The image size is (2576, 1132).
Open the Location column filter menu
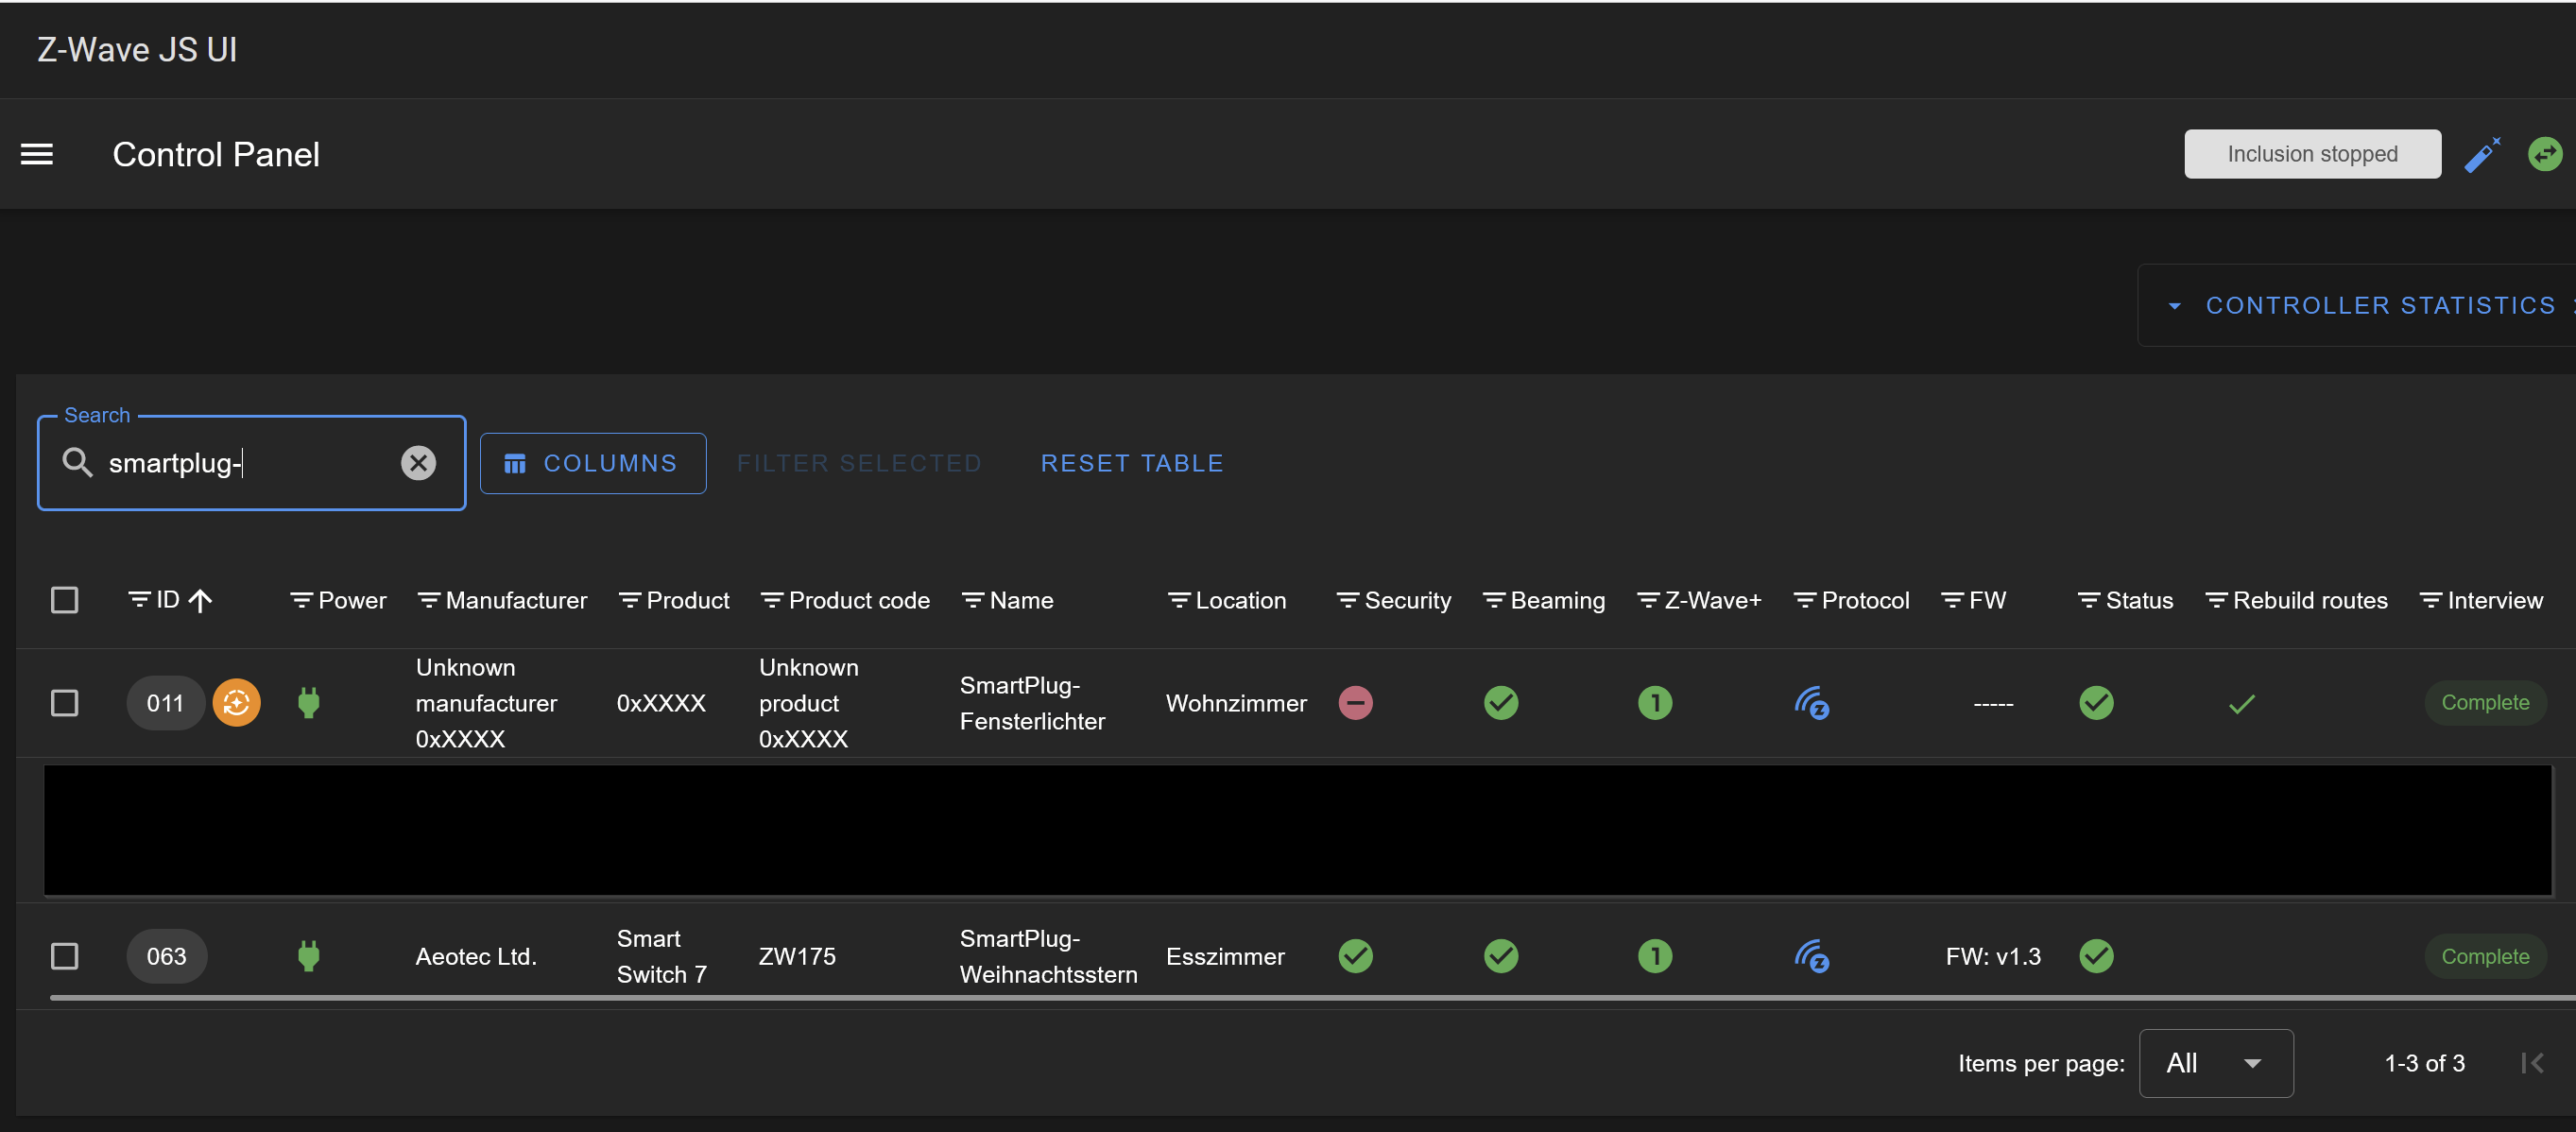pos(1178,600)
